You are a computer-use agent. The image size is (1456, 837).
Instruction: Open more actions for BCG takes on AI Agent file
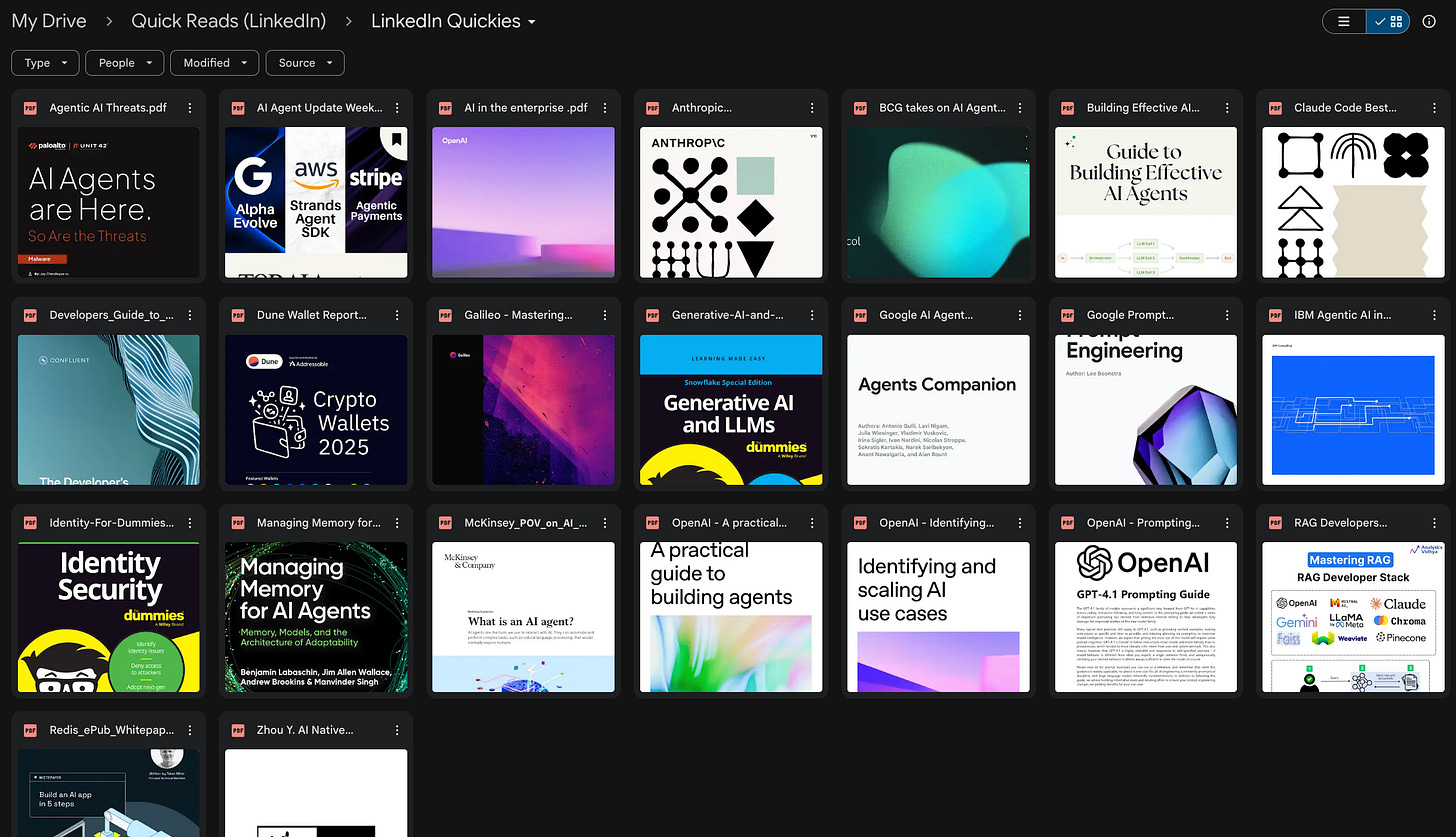point(1020,108)
